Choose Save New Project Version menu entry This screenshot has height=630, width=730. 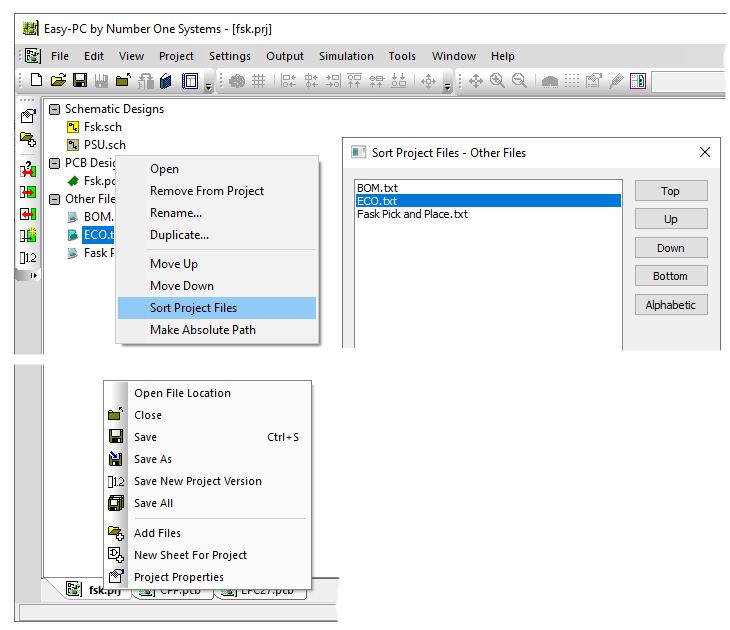(x=208, y=481)
